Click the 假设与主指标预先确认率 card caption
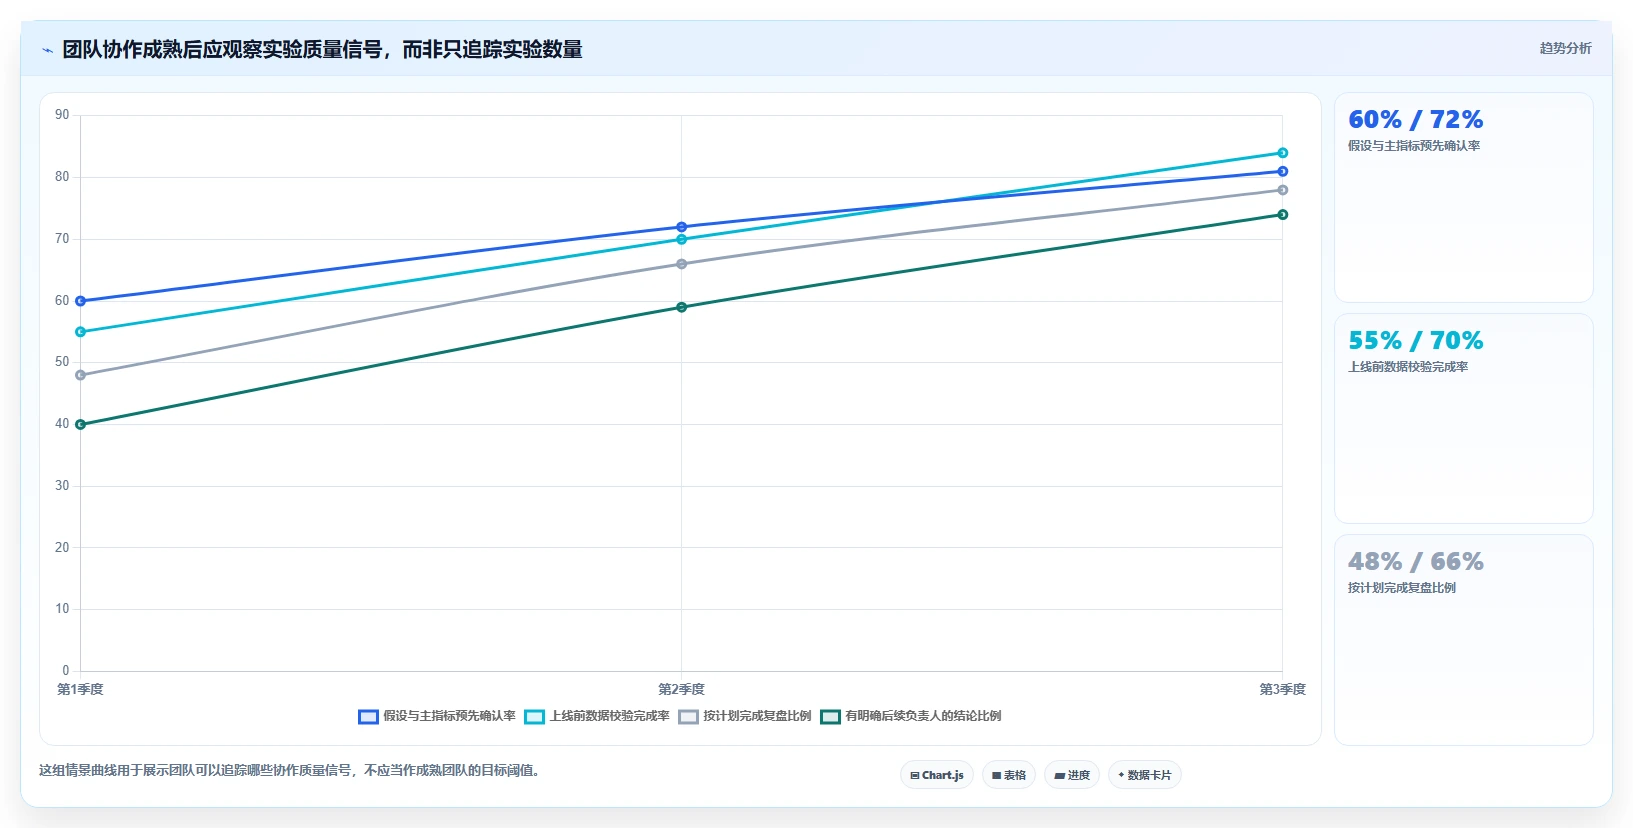The image size is (1633, 828). tap(1414, 146)
